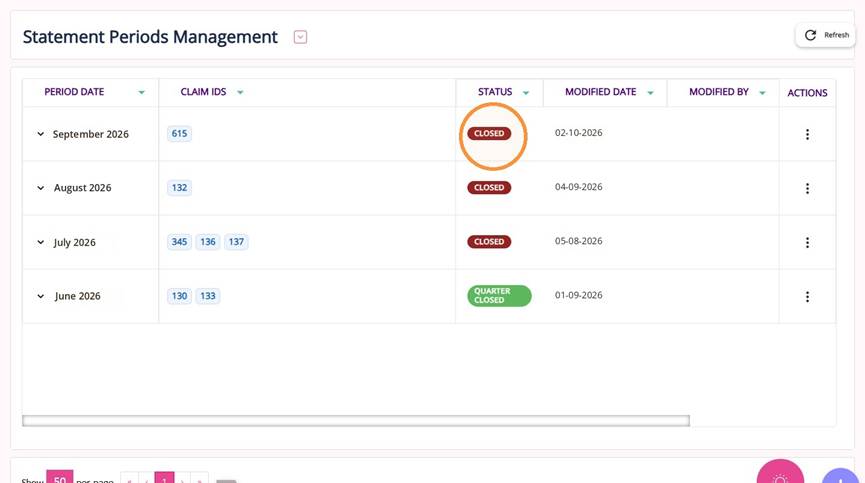Select claim ID 615 chip

(x=179, y=133)
